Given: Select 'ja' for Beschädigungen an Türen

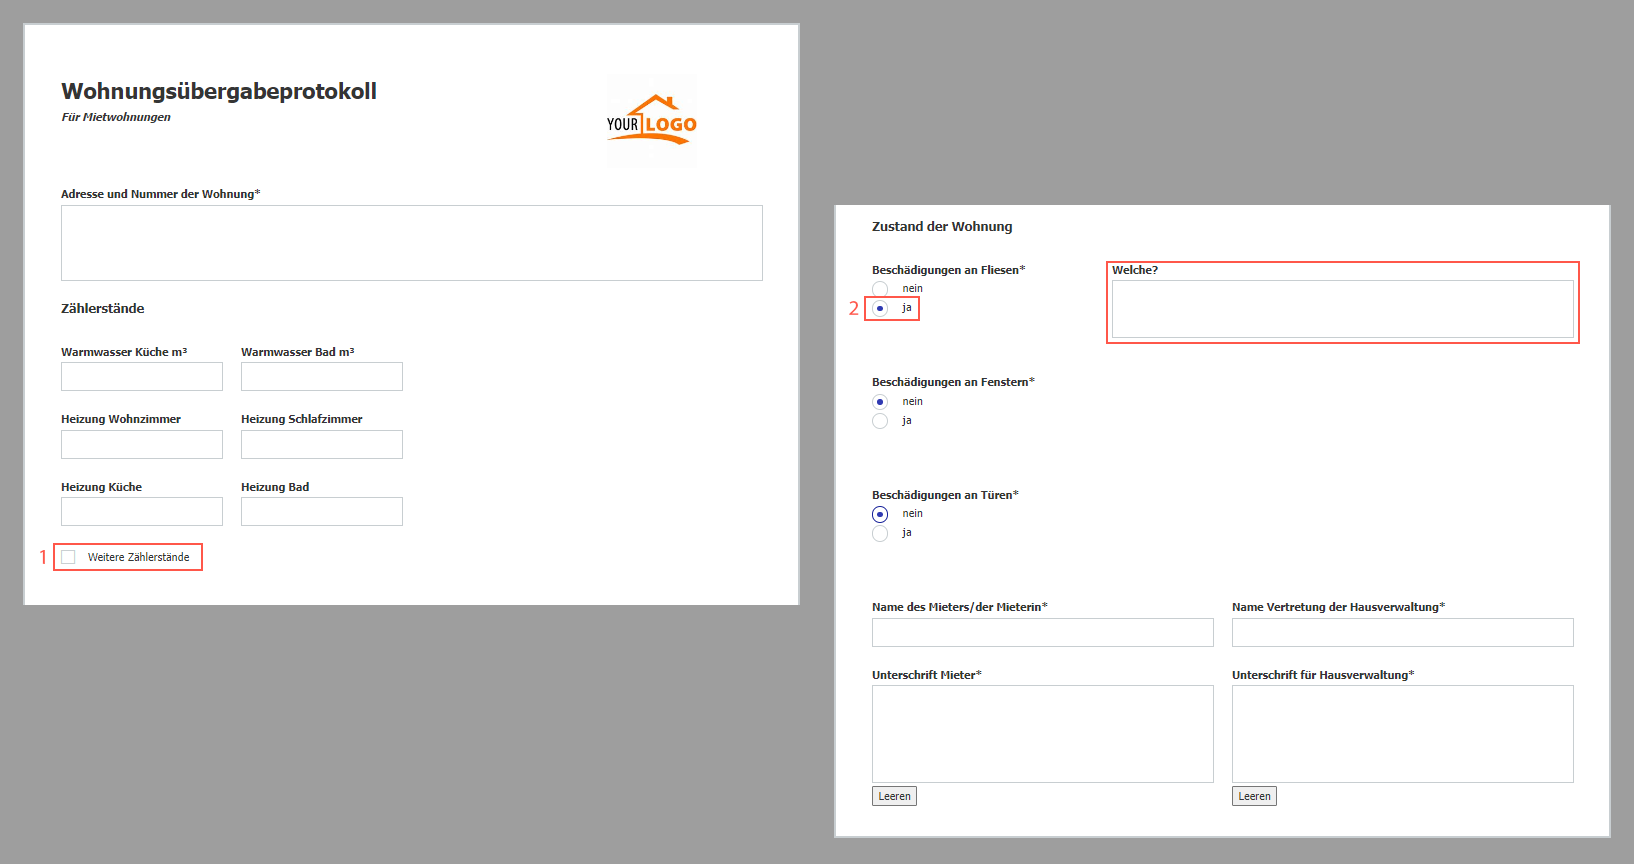Looking at the screenshot, I should point(880,533).
